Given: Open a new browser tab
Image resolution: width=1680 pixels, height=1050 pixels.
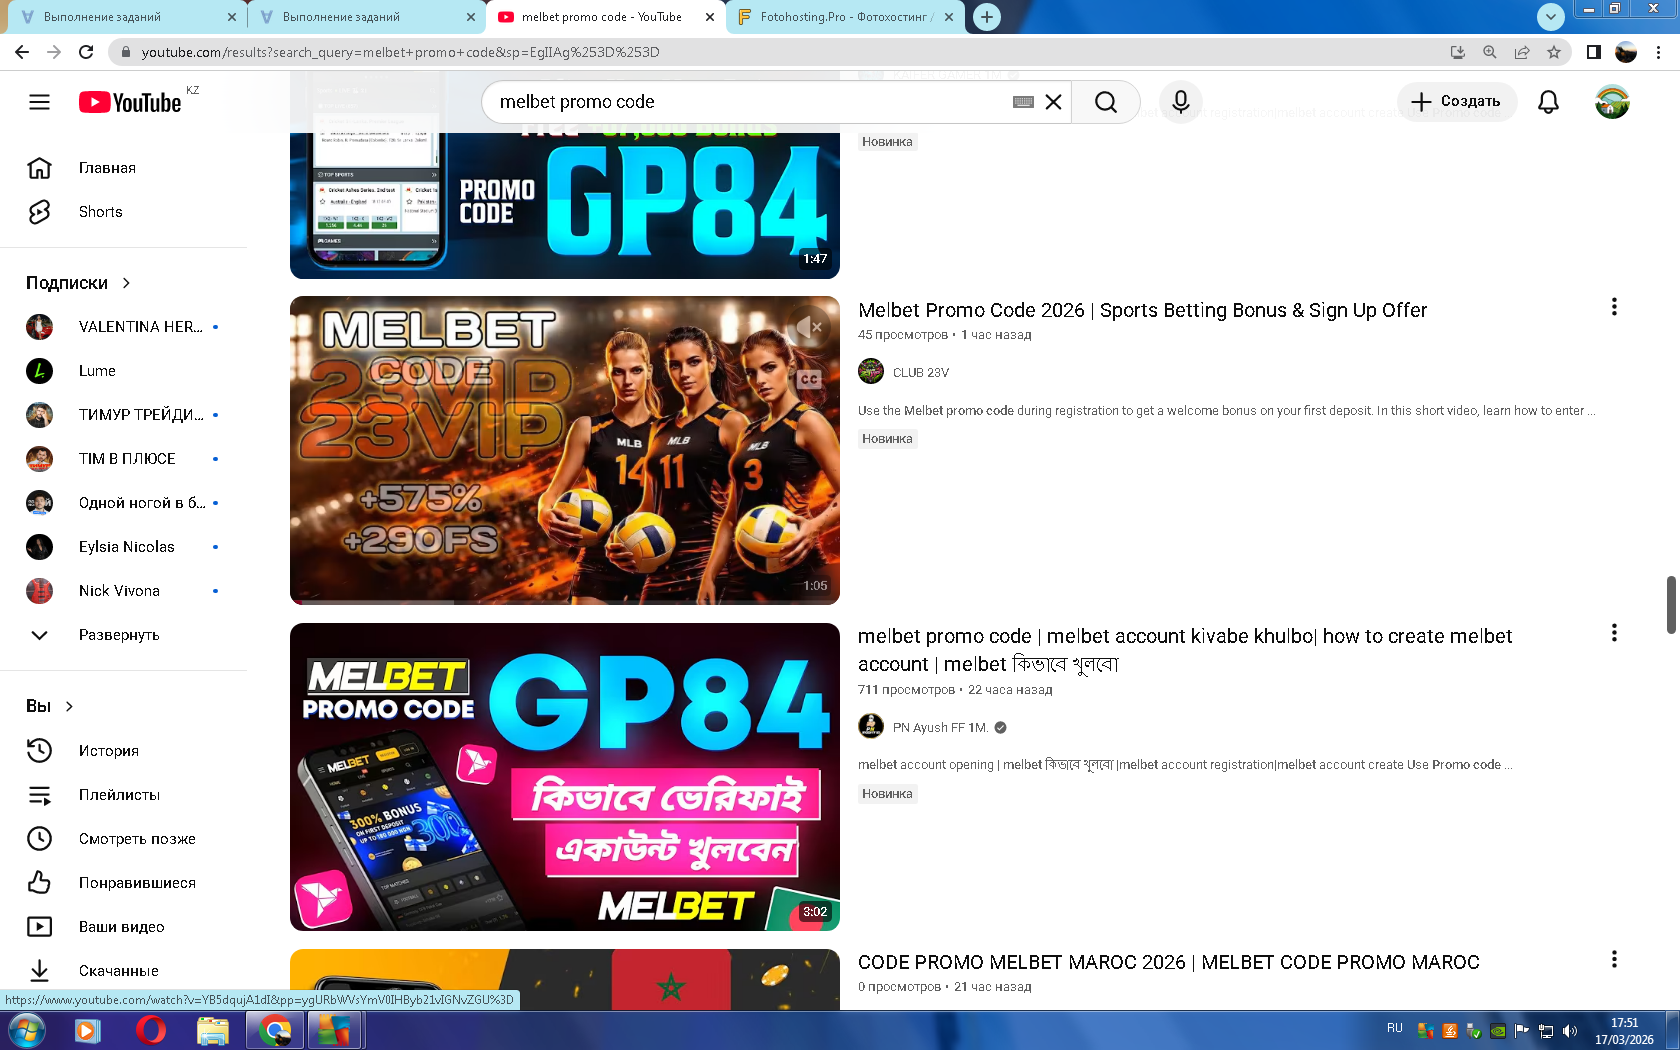Looking at the screenshot, I should 987,17.
